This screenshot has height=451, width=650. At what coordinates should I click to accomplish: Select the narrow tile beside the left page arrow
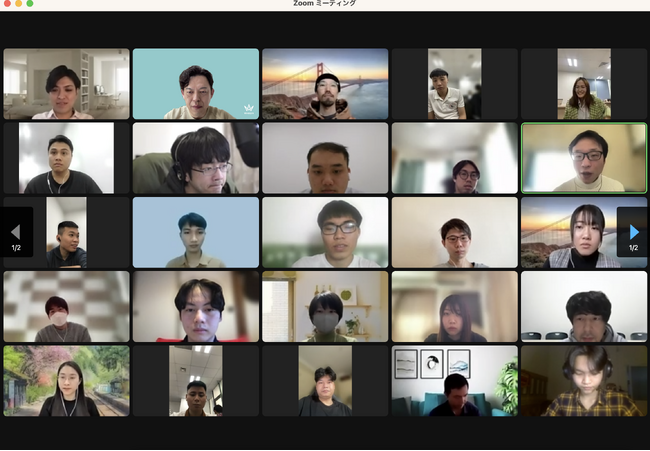66,232
